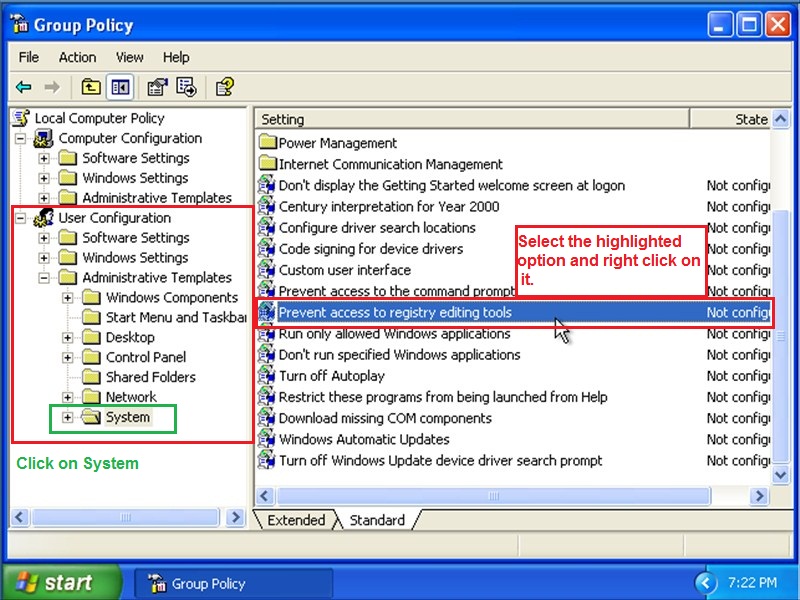Expand the System tree node
The image size is (800, 600).
click(x=67, y=417)
